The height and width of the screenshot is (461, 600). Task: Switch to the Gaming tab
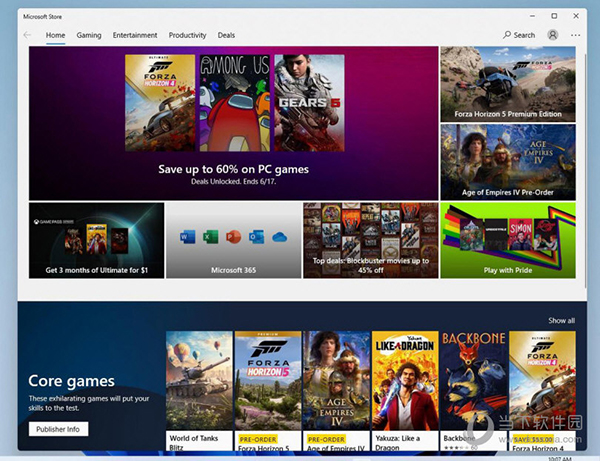pos(89,35)
